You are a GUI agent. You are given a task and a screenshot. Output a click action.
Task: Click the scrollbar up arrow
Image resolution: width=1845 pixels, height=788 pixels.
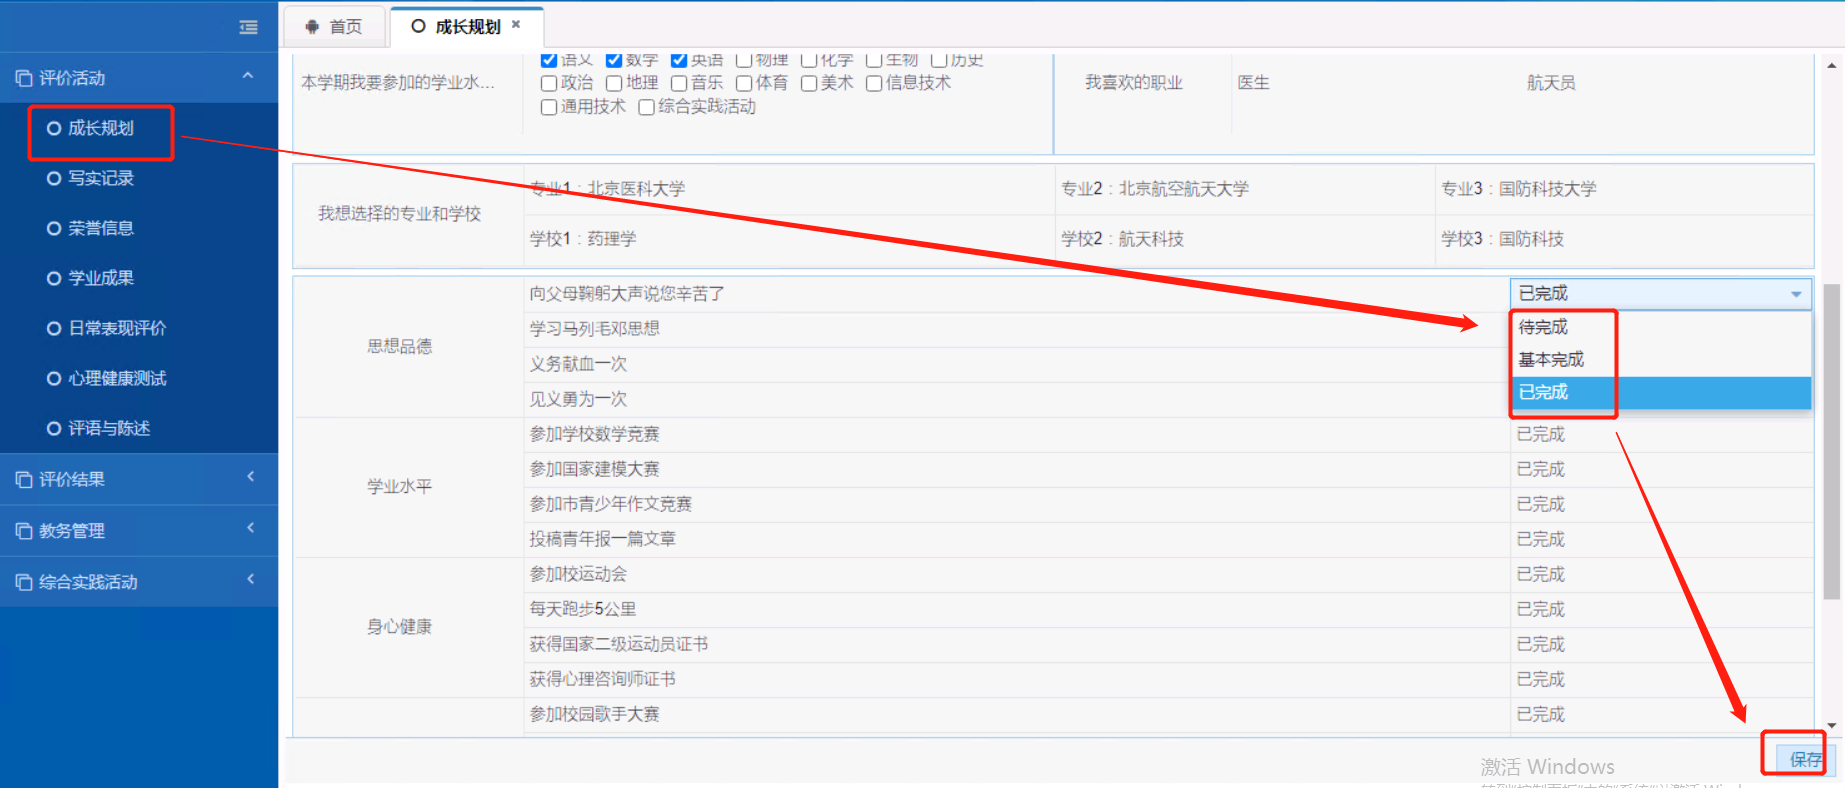coord(1832,65)
